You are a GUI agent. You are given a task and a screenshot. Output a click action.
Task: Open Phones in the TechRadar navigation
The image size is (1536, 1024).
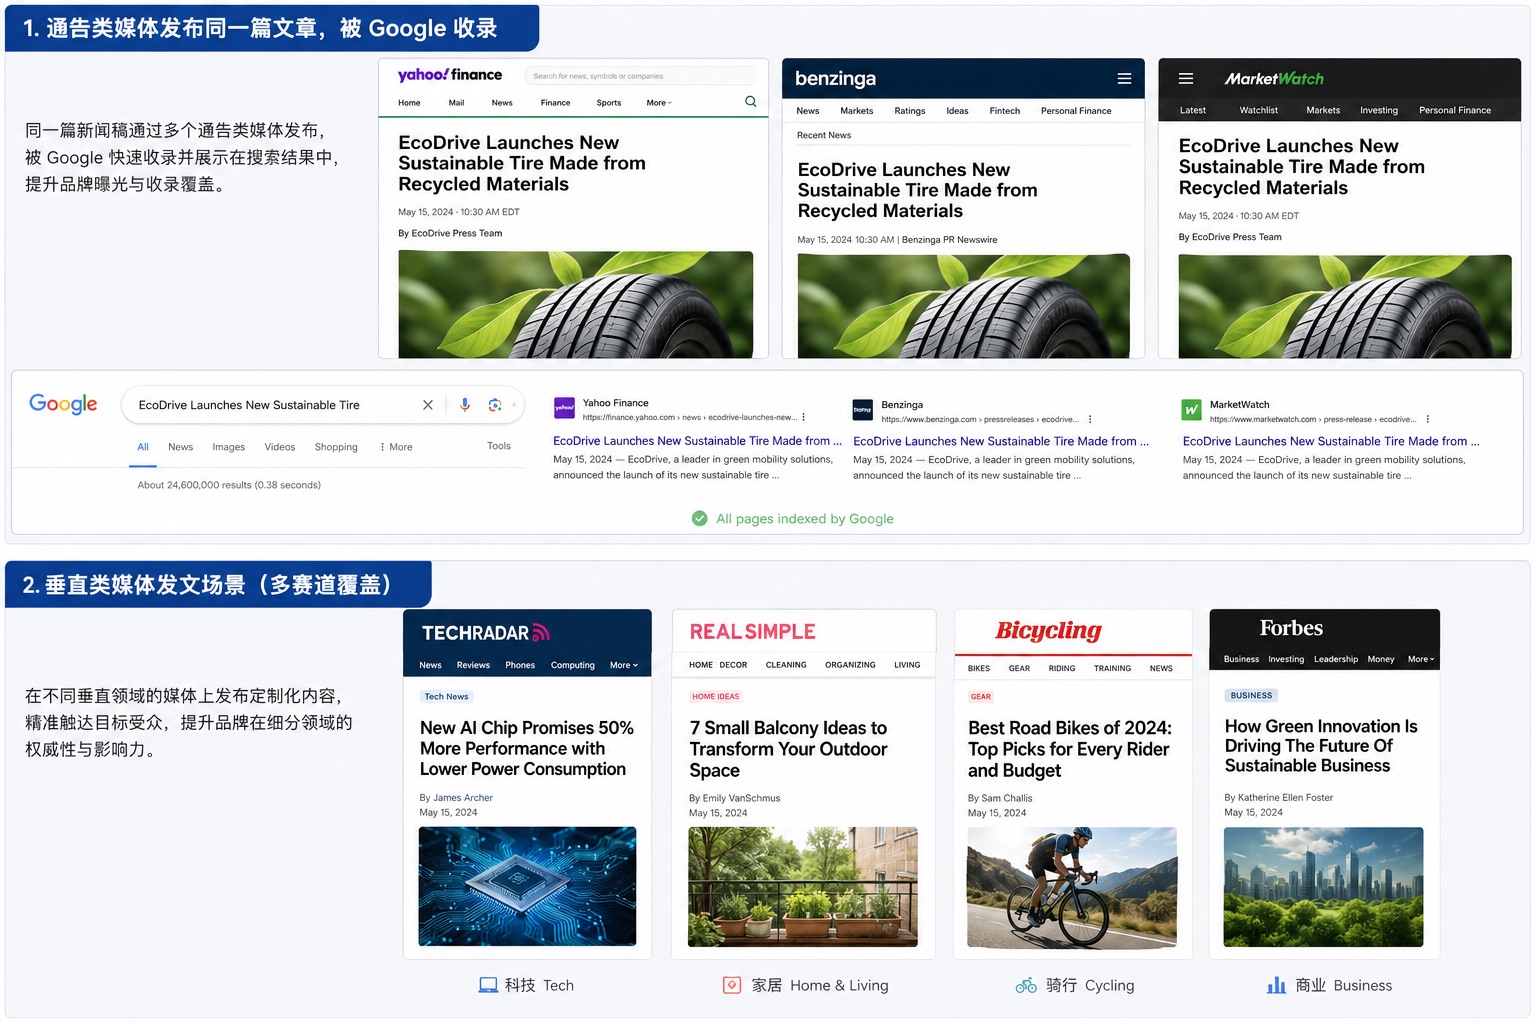tap(520, 665)
